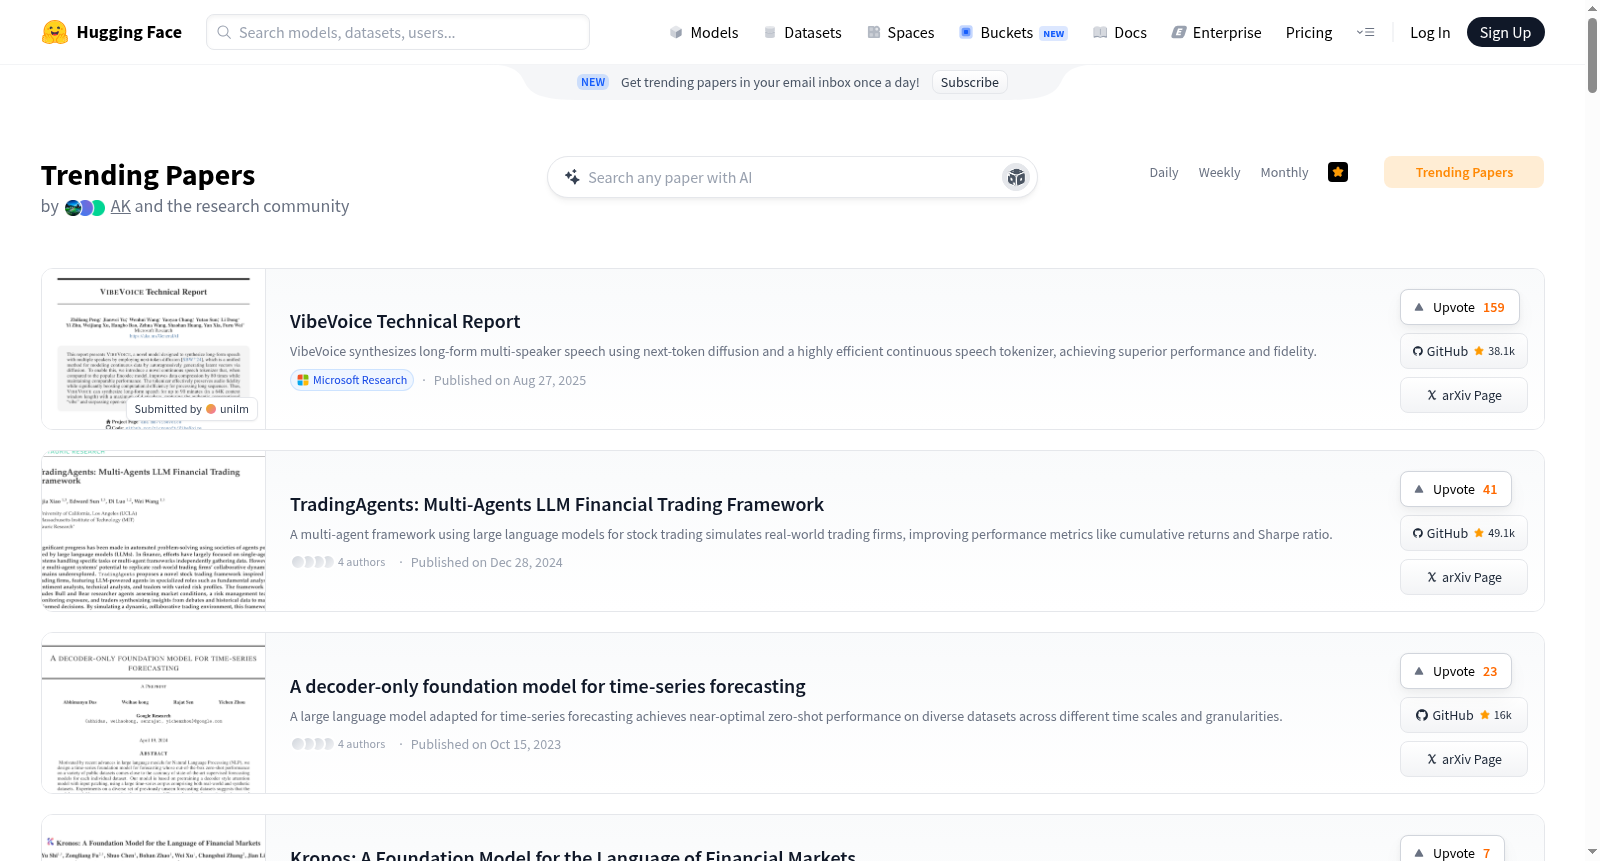1600x861 pixels.
Task: Open the Models page
Action: [704, 32]
